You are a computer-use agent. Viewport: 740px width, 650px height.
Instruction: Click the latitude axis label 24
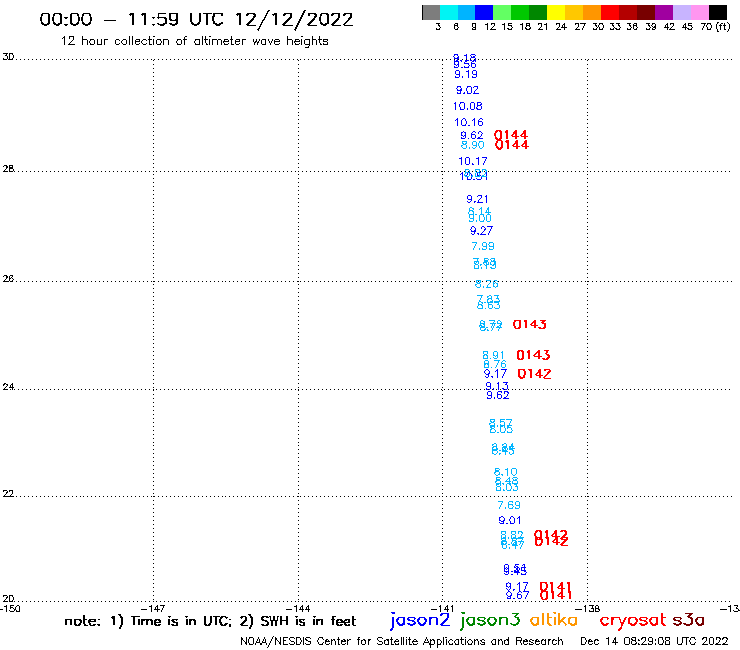click(x=8, y=387)
